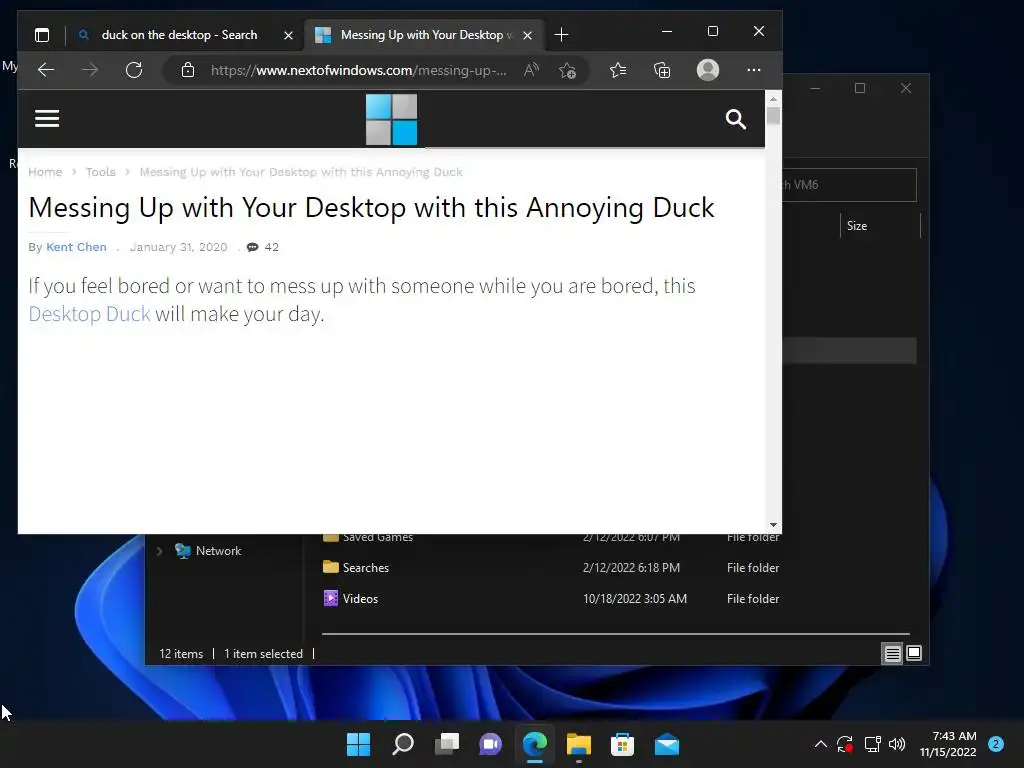Open Chat from the taskbar
1024x768 pixels.
(490, 744)
